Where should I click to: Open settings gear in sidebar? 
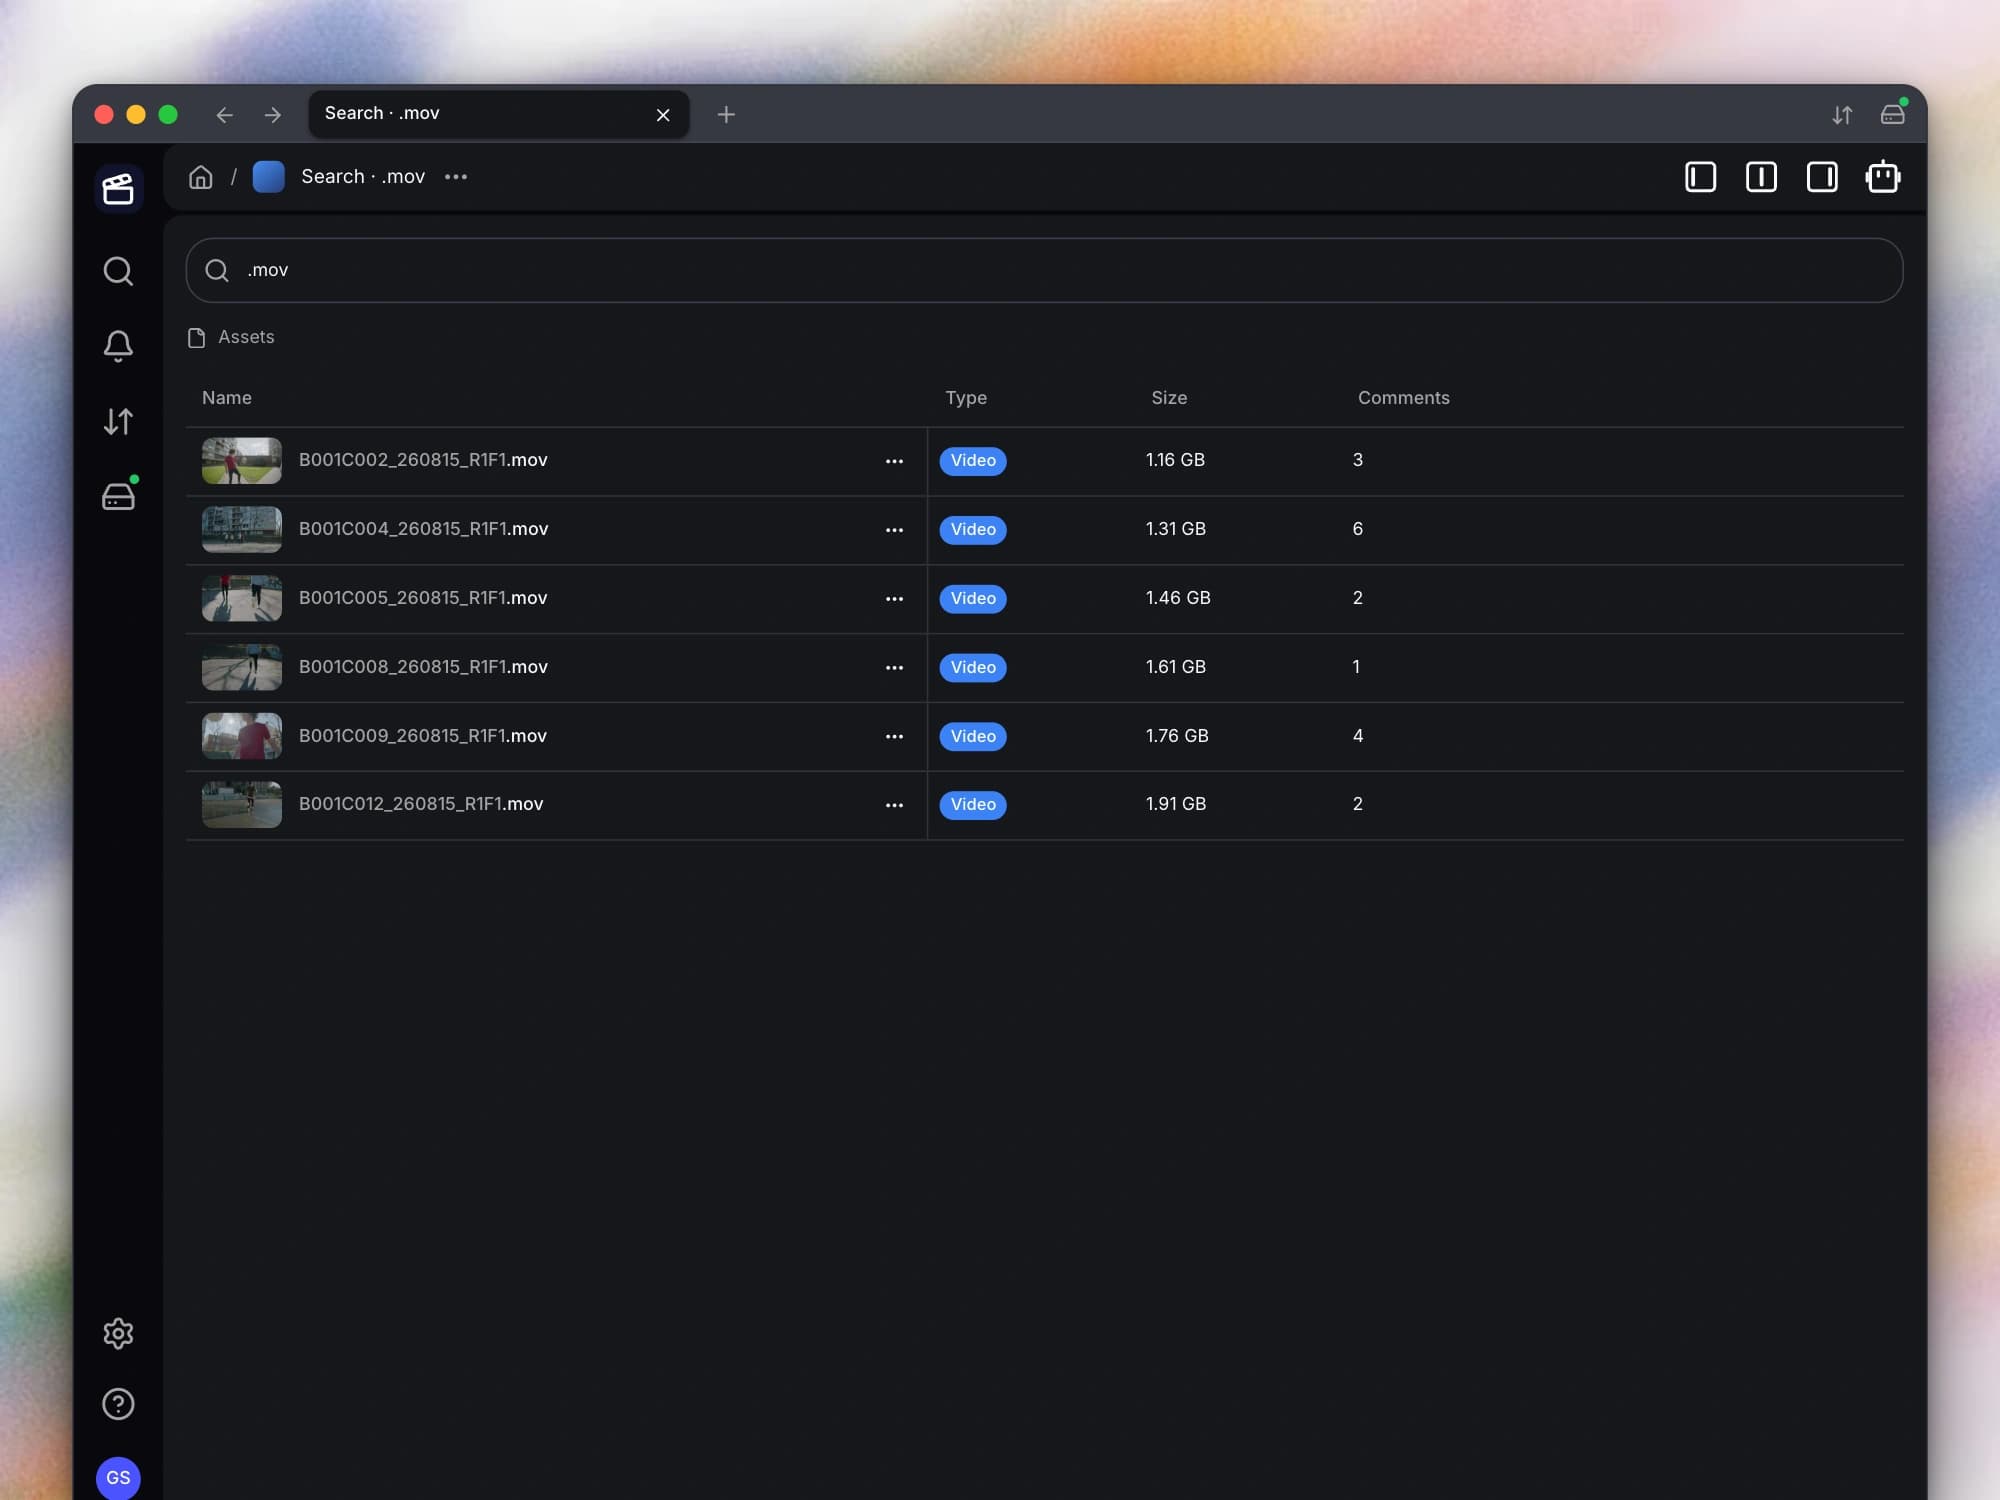tap(118, 1333)
